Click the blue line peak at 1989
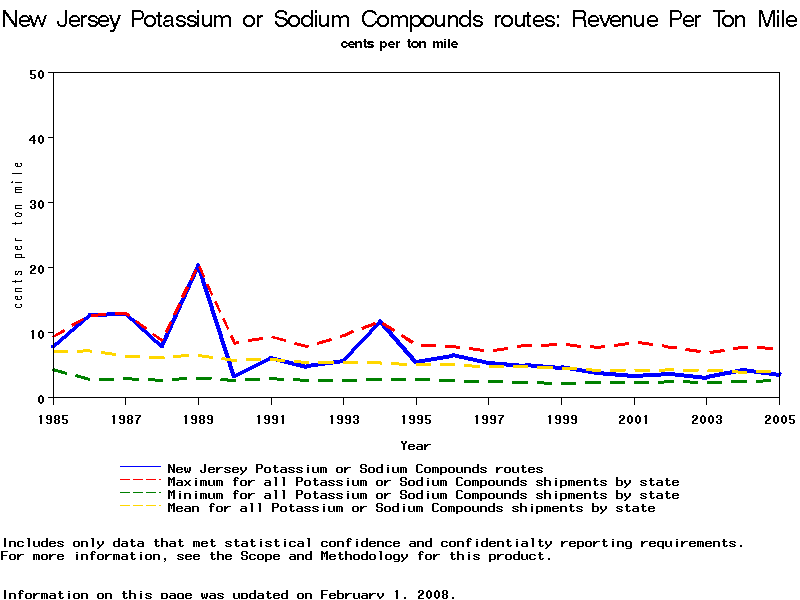 click(x=198, y=266)
